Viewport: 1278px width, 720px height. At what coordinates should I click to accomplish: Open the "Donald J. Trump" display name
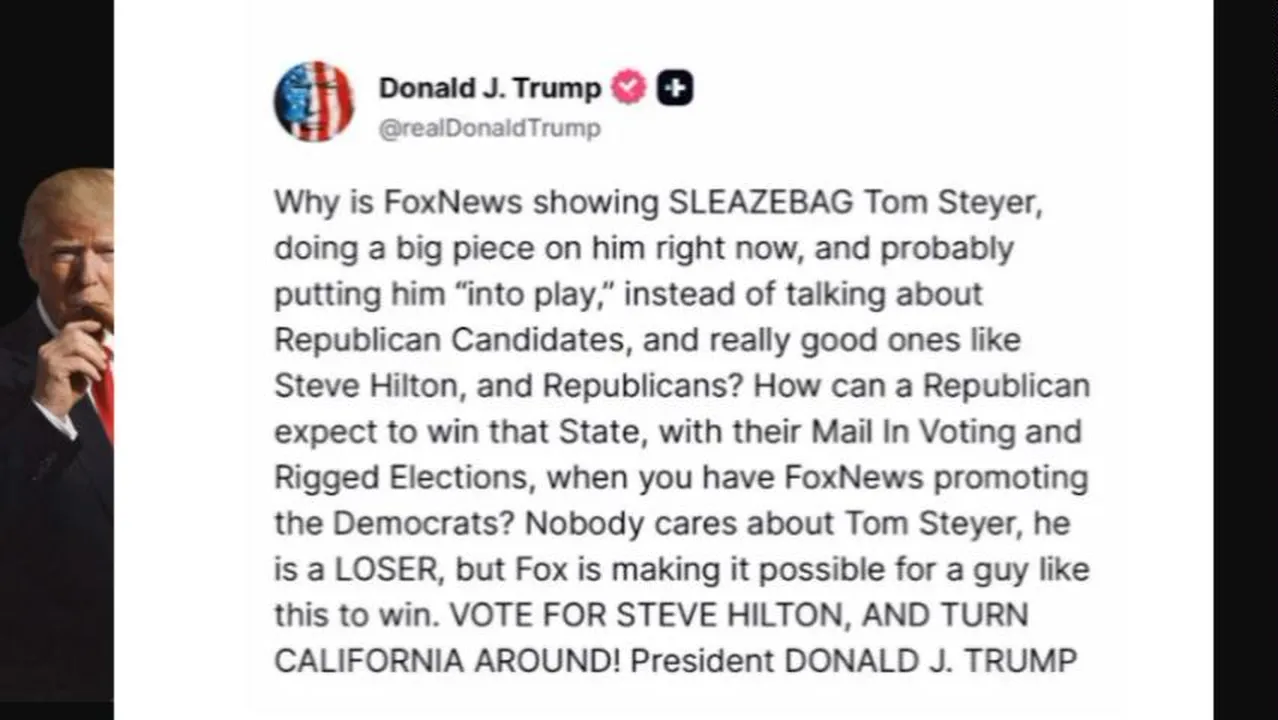pyautogui.click(x=489, y=88)
